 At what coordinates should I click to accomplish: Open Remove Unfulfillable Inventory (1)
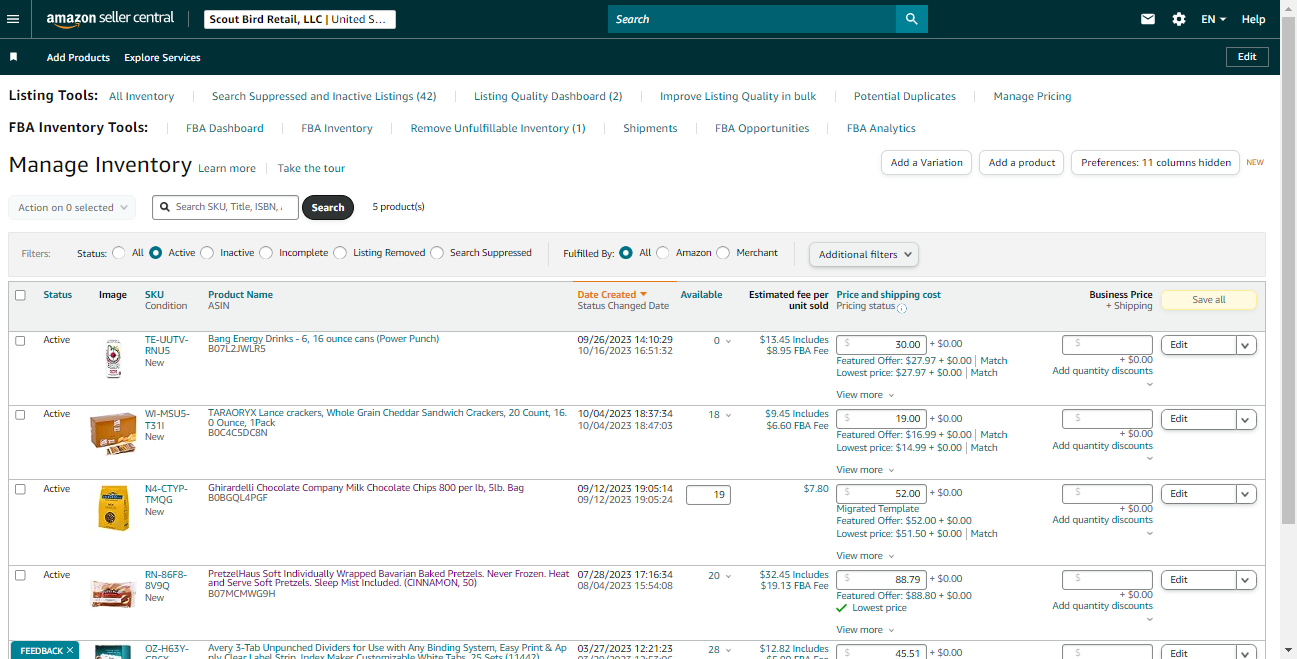(498, 128)
